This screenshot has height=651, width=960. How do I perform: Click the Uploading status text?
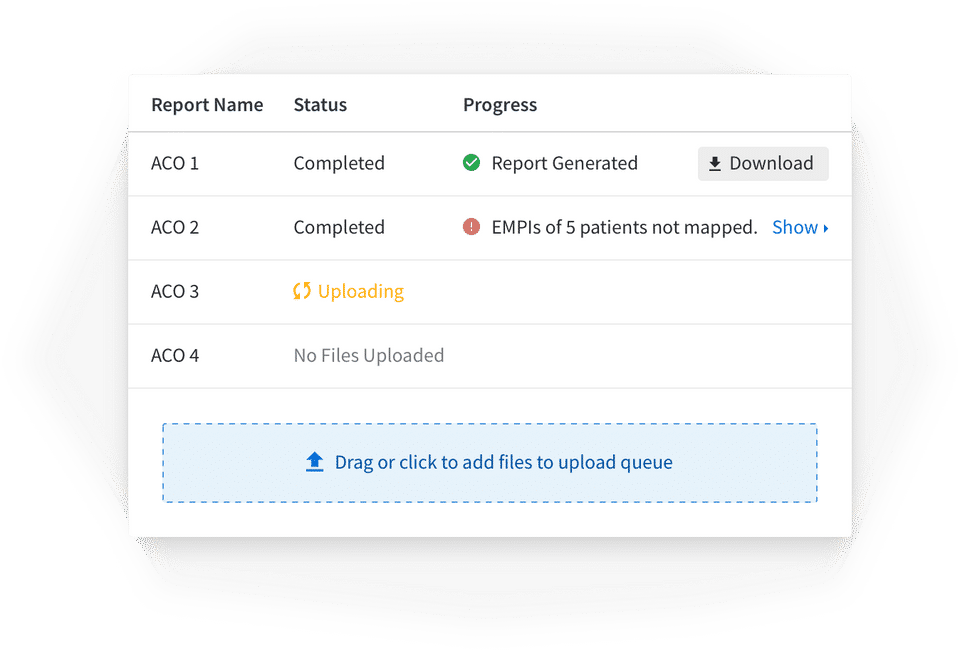coord(361,291)
